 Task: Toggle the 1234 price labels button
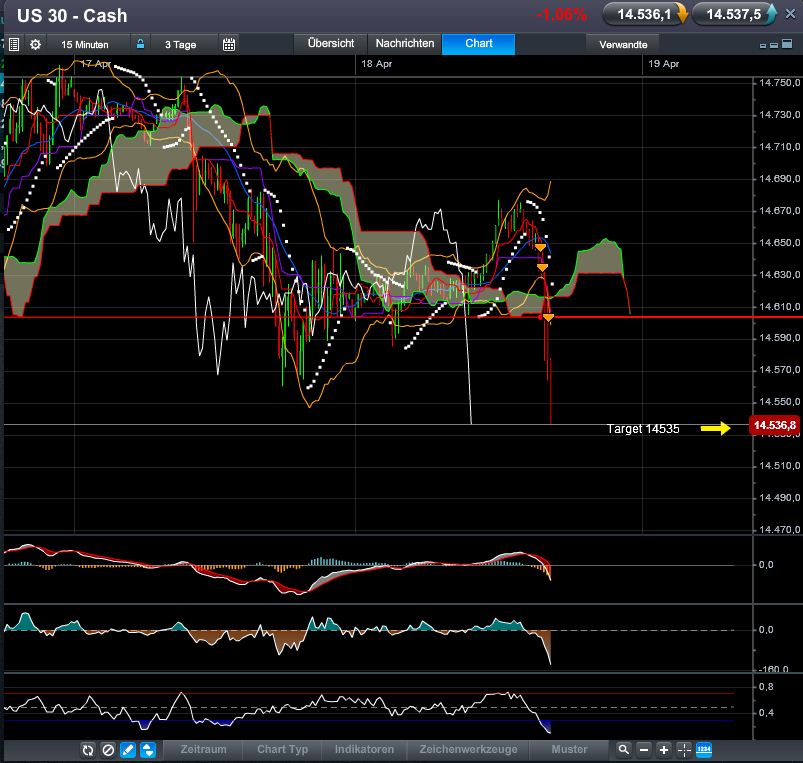(703, 750)
